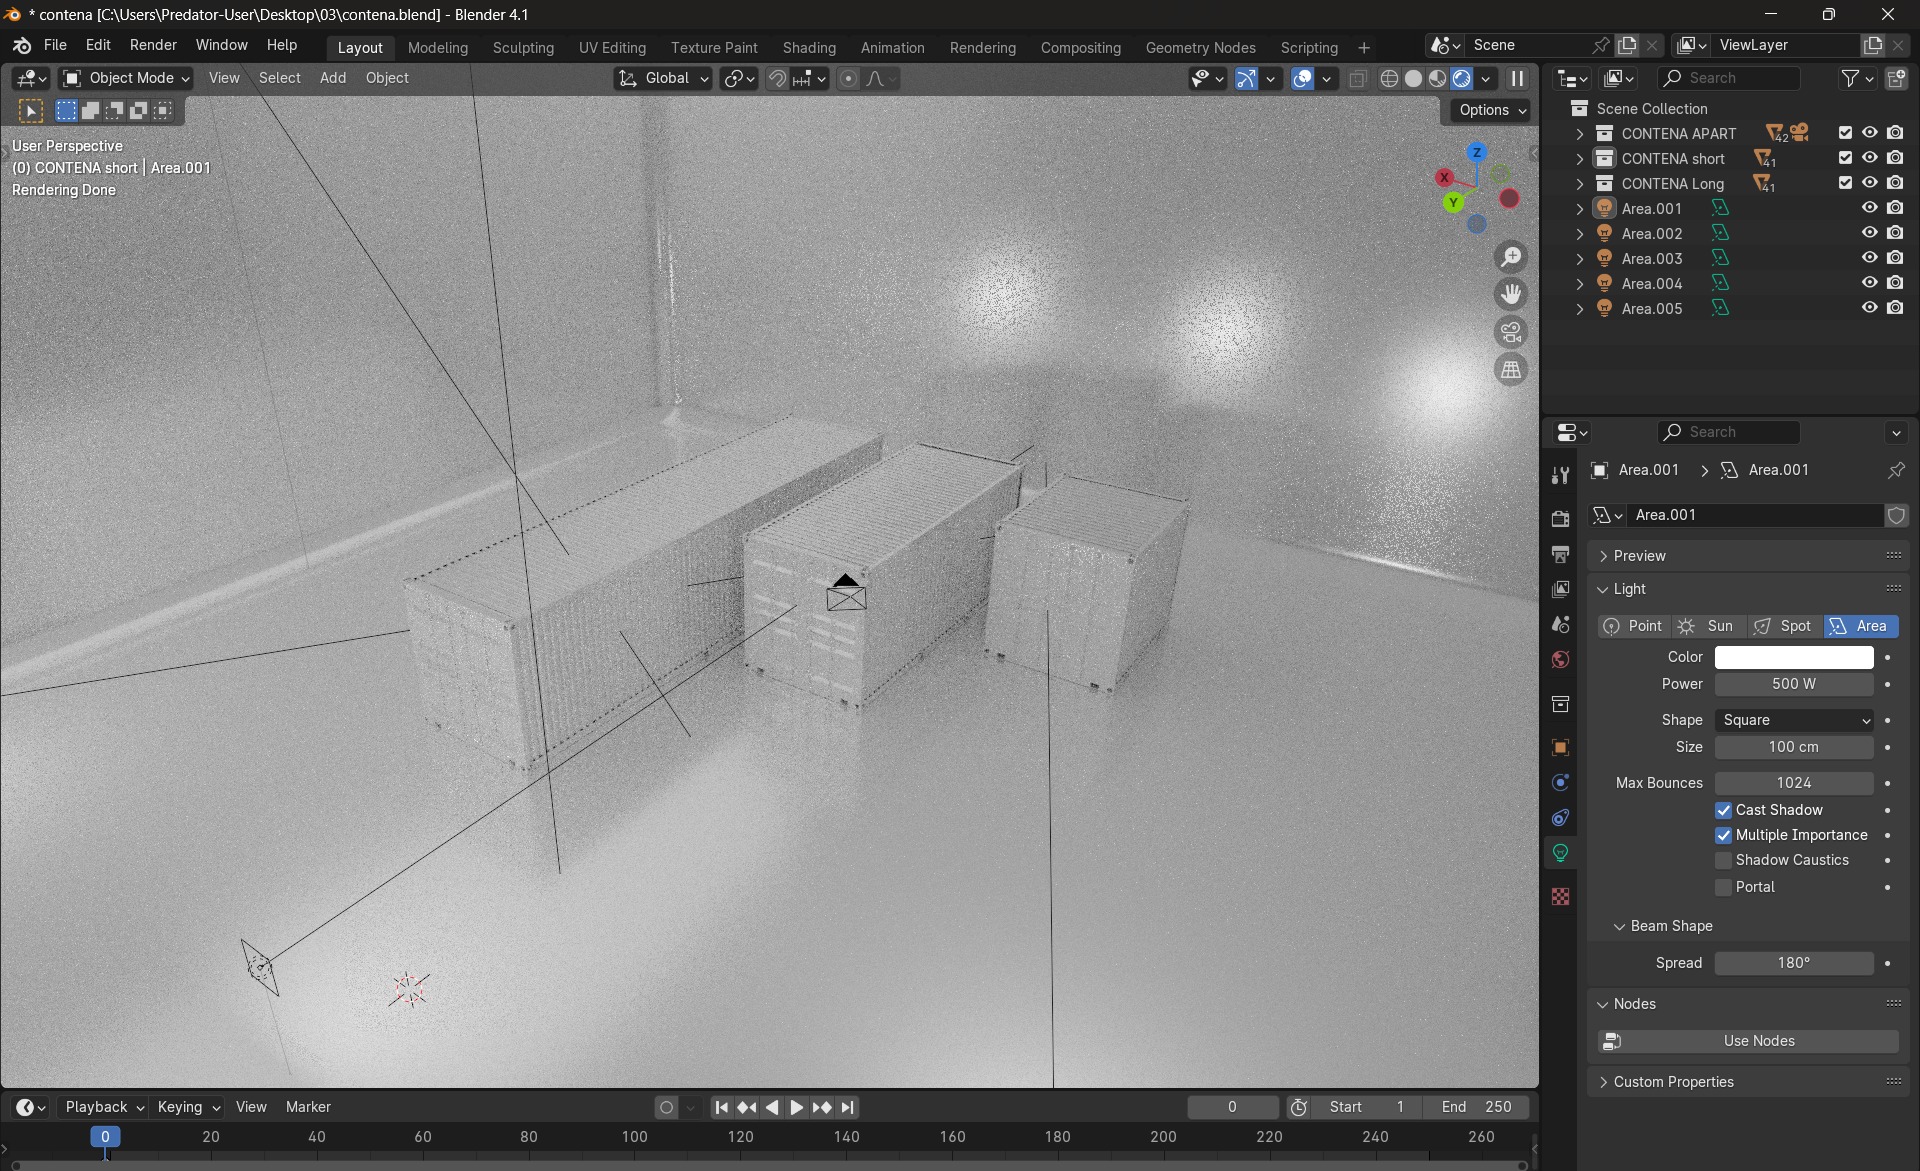
Task: Pause the viewport render preview
Action: (x=1517, y=78)
